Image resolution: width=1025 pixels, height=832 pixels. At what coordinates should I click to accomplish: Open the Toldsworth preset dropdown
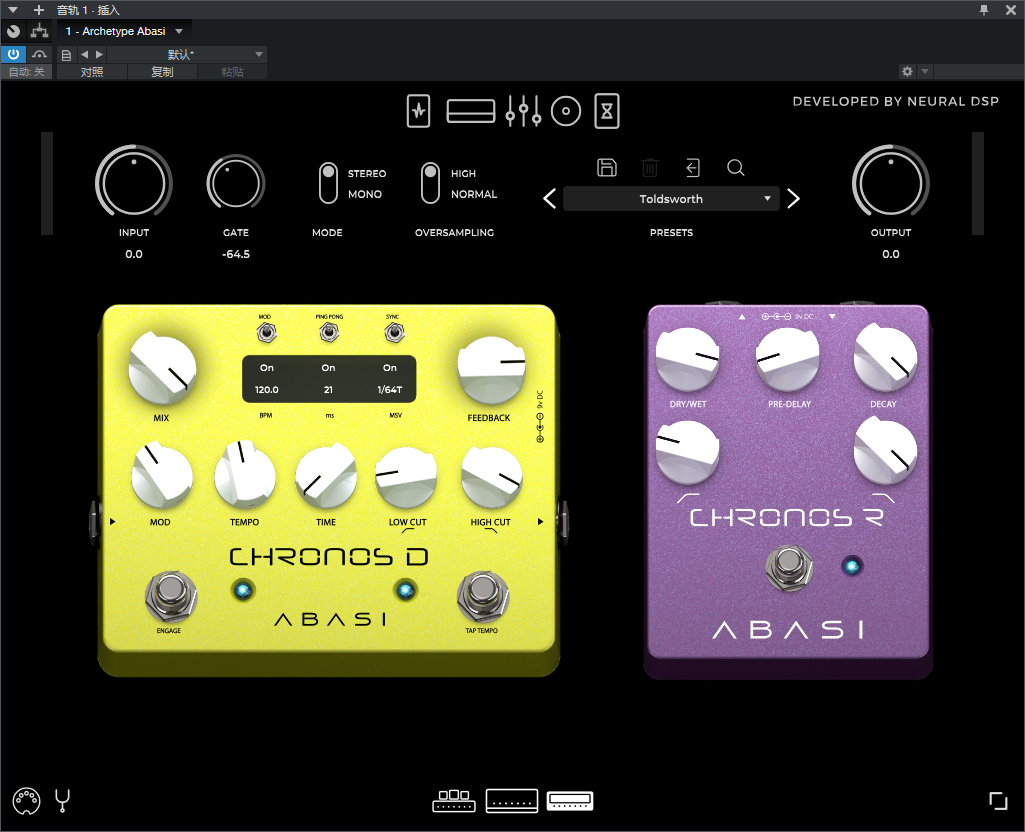coord(671,199)
